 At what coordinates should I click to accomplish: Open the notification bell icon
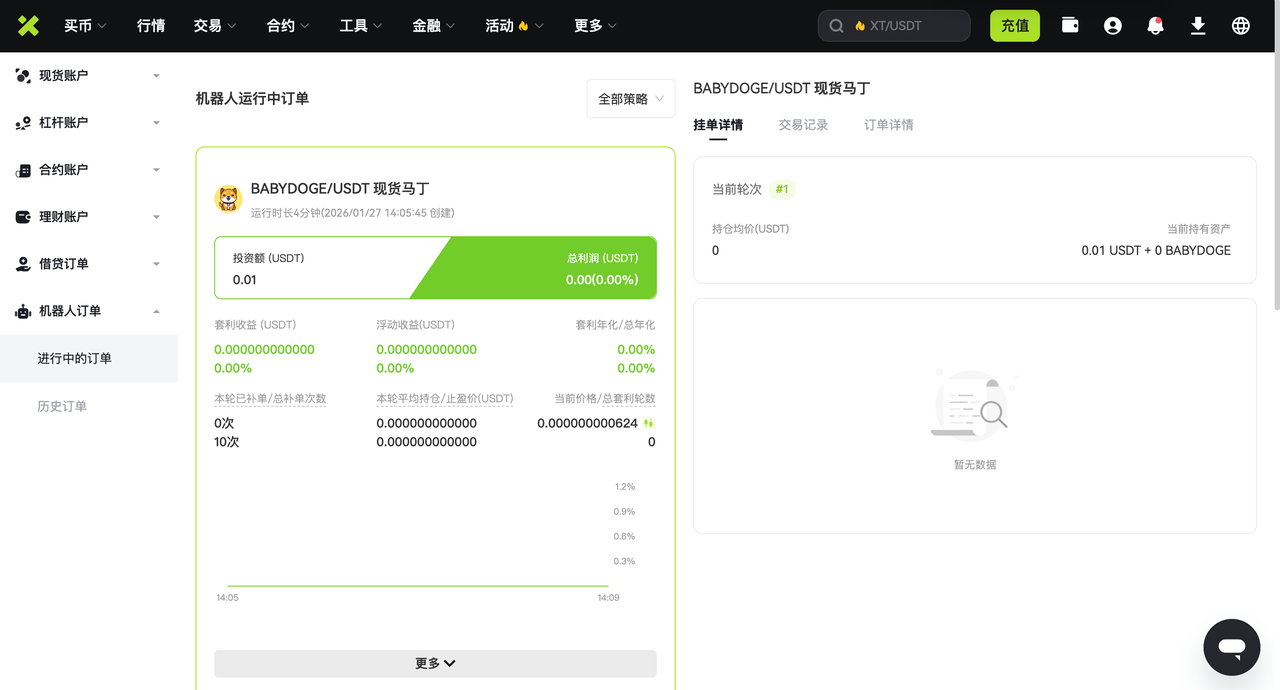pyautogui.click(x=1155, y=26)
